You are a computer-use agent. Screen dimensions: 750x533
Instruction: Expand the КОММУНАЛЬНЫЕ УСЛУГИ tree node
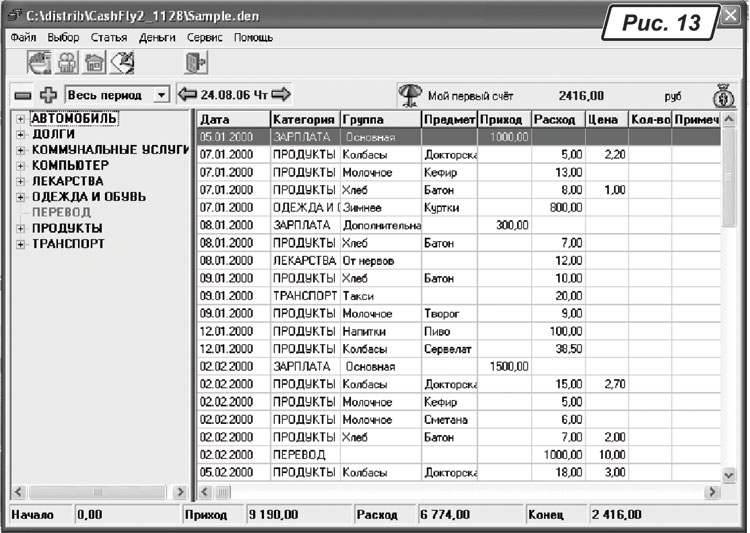pos(21,150)
